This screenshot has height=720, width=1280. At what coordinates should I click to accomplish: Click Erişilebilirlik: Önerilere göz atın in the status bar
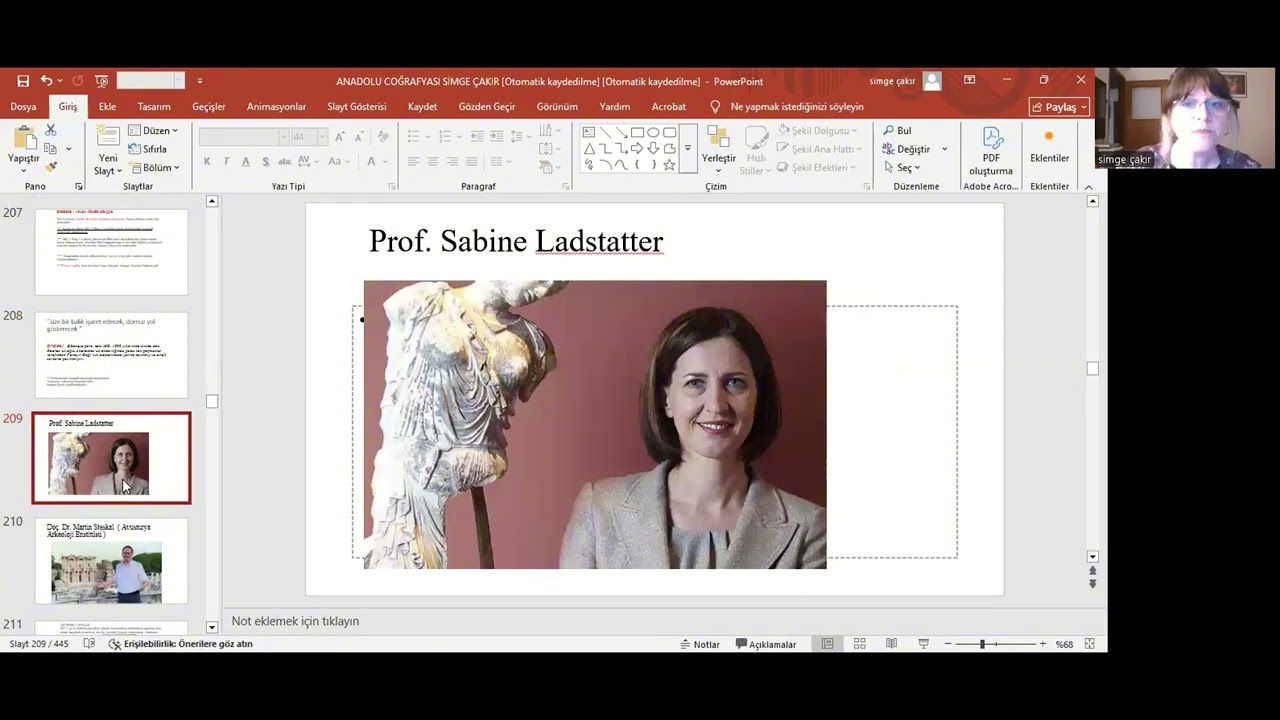point(180,644)
